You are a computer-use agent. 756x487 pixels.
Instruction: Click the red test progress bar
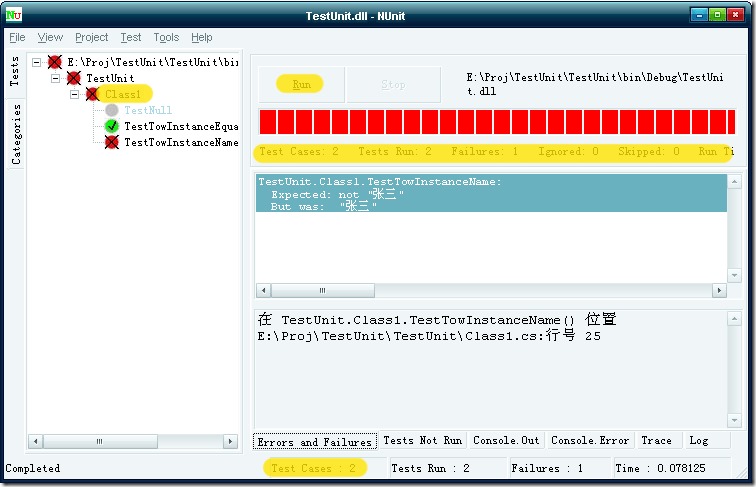497,122
